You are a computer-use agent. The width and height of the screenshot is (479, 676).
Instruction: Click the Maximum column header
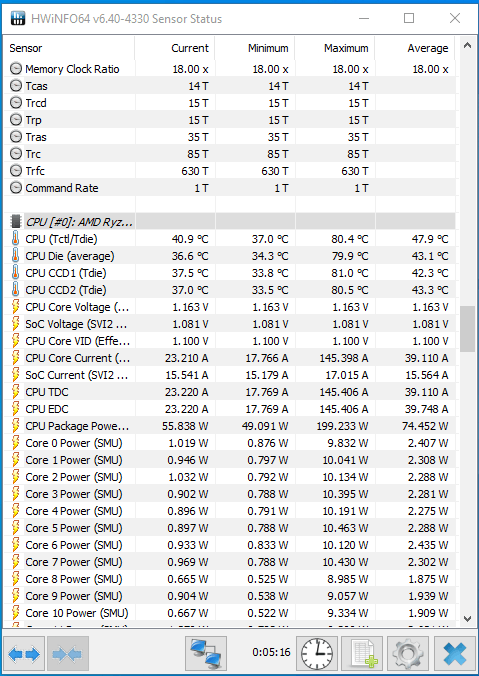(335, 48)
